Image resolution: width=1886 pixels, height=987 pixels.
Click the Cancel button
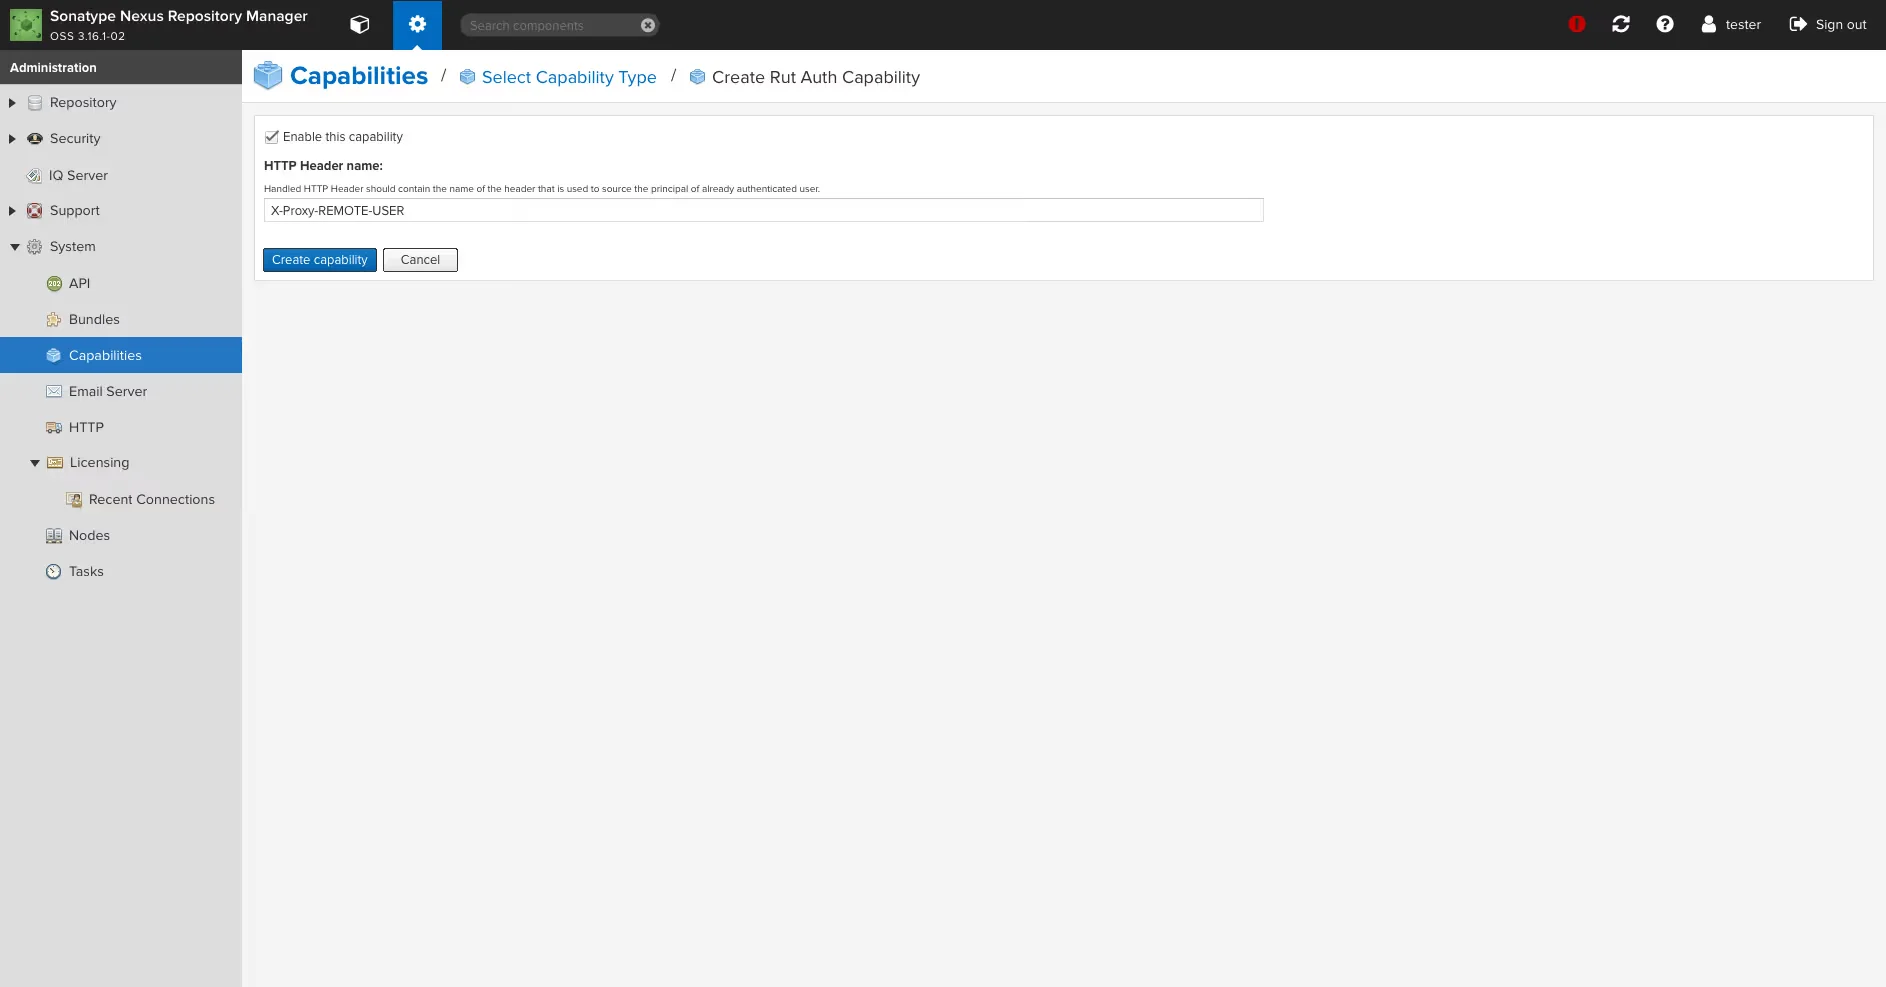[420, 260]
